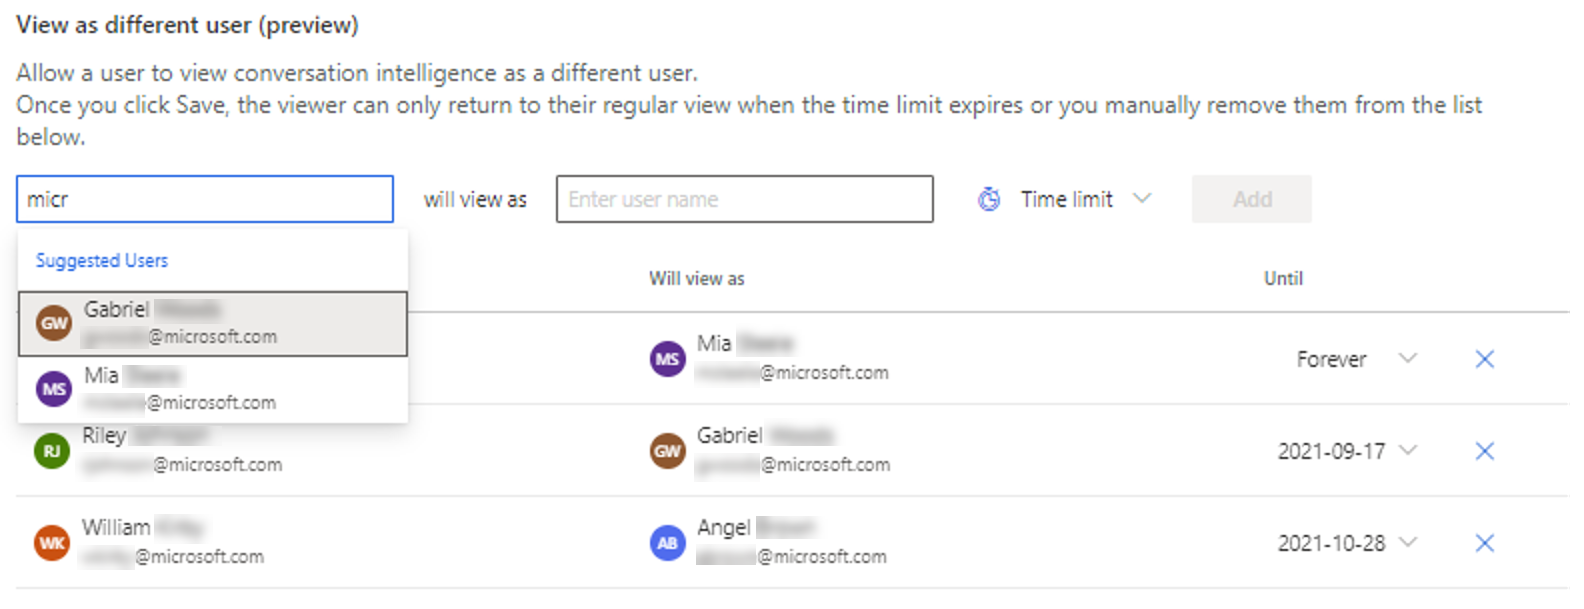
Task: Click the Time limit clock icon
Action: click(x=989, y=200)
